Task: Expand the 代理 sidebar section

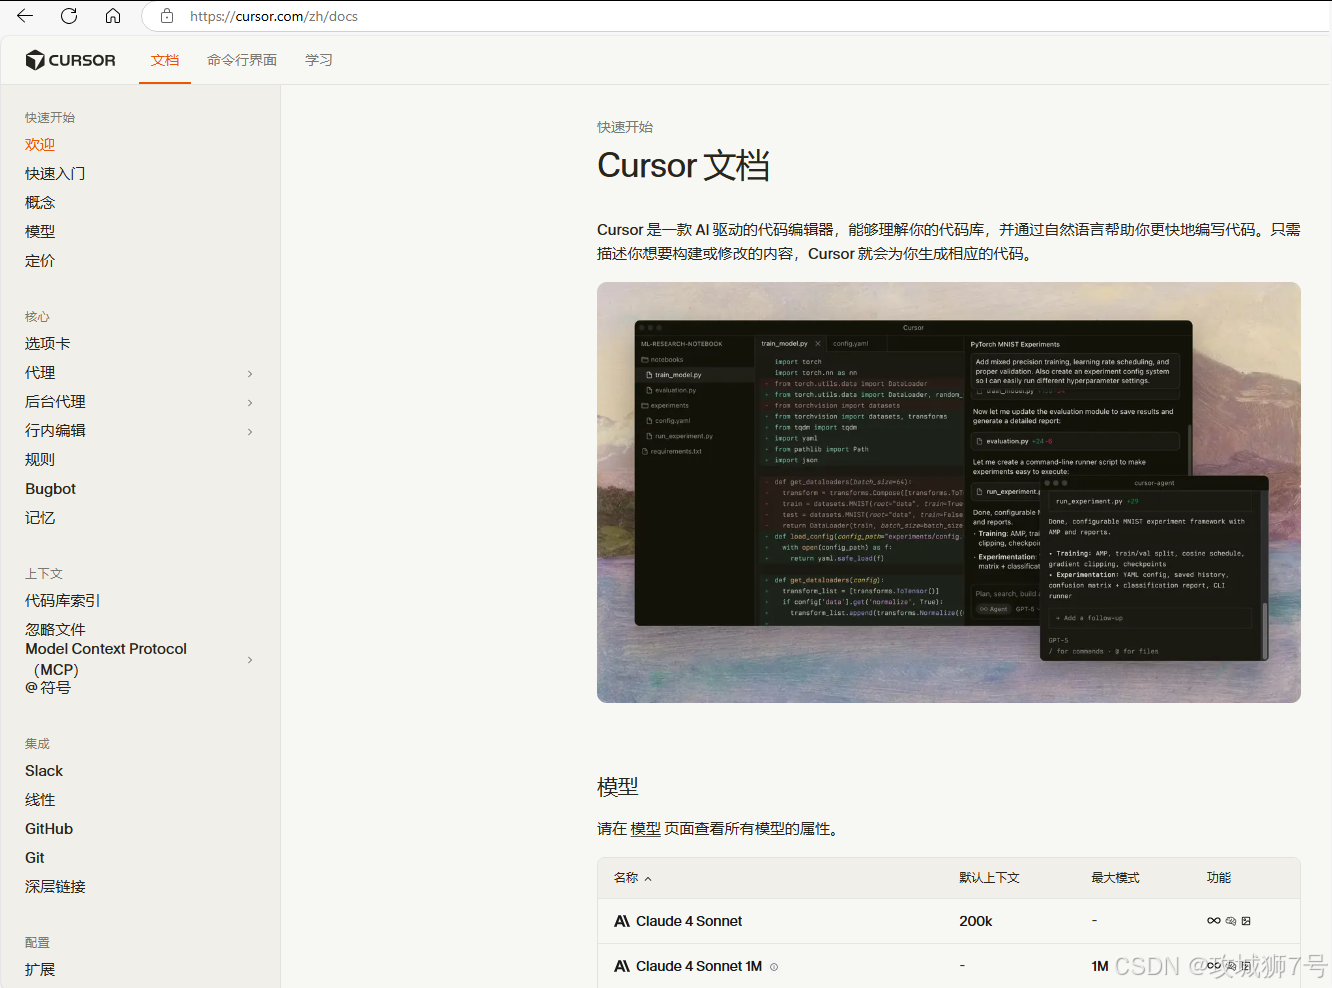Action: [x=250, y=374]
